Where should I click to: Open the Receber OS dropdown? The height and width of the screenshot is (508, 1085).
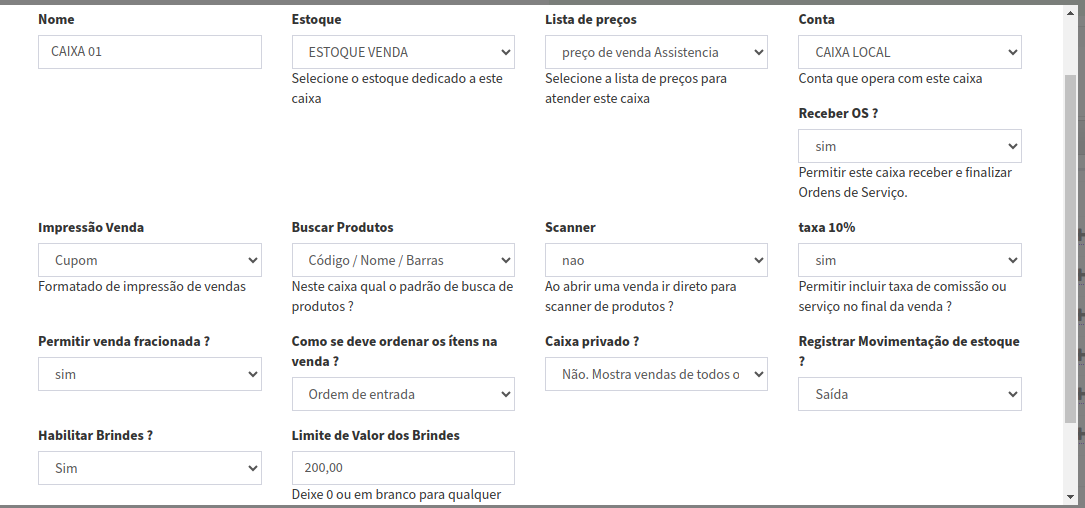click(909, 146)
